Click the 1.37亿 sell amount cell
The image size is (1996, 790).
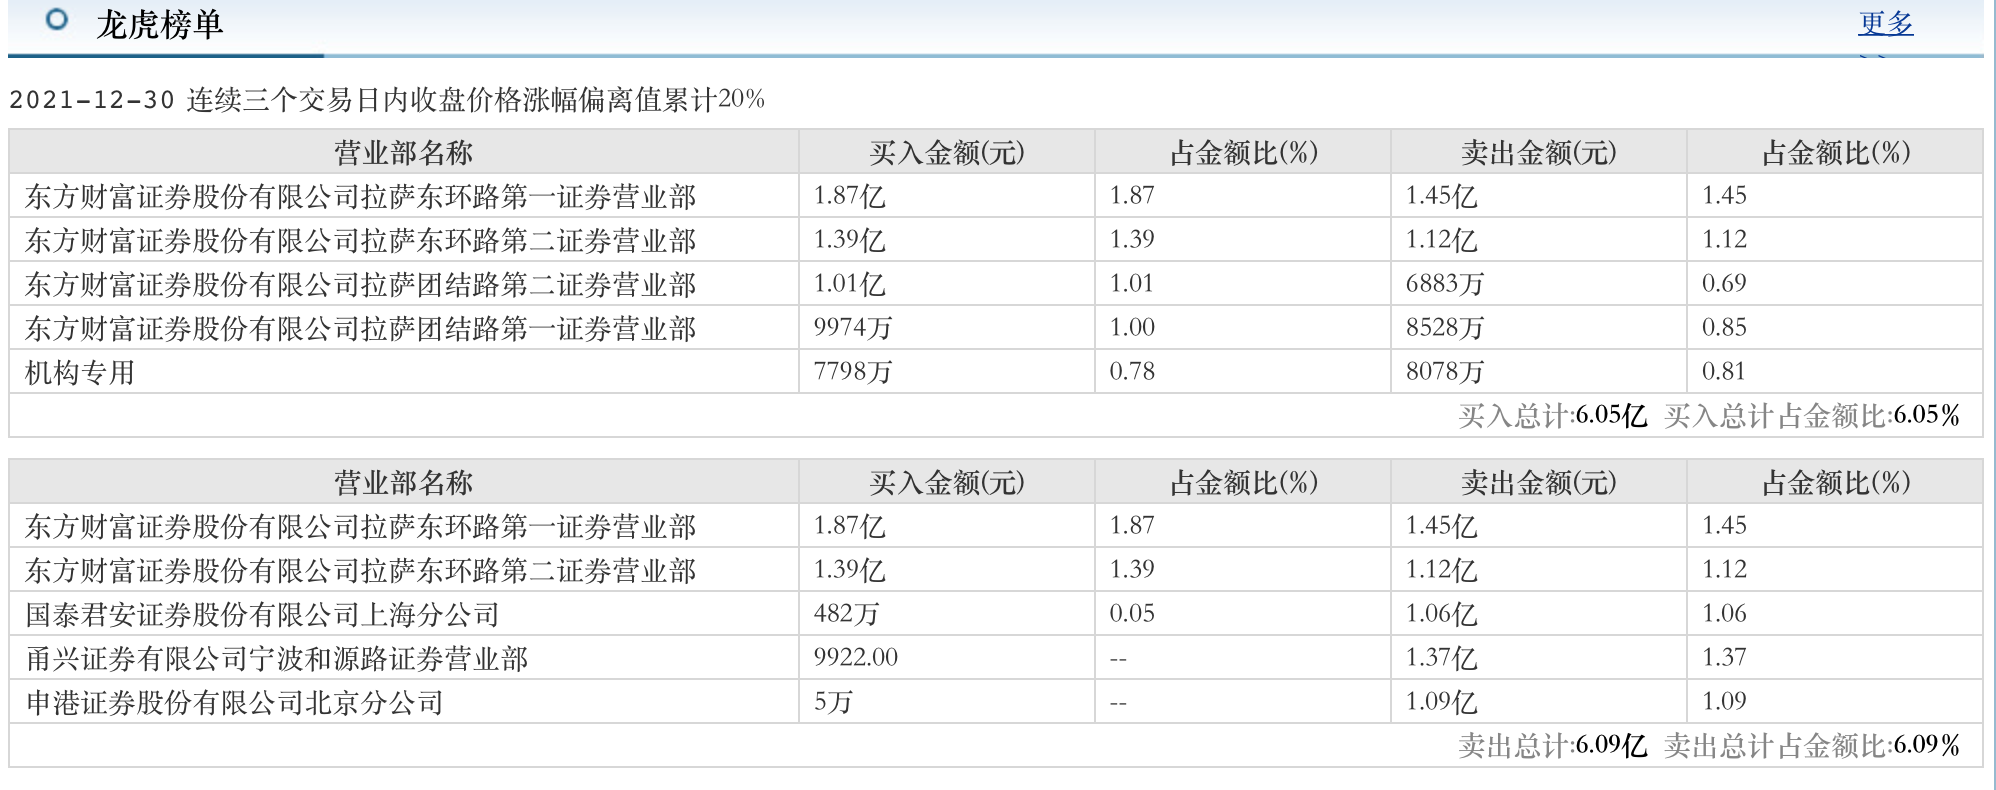[x=1441, y=658]
